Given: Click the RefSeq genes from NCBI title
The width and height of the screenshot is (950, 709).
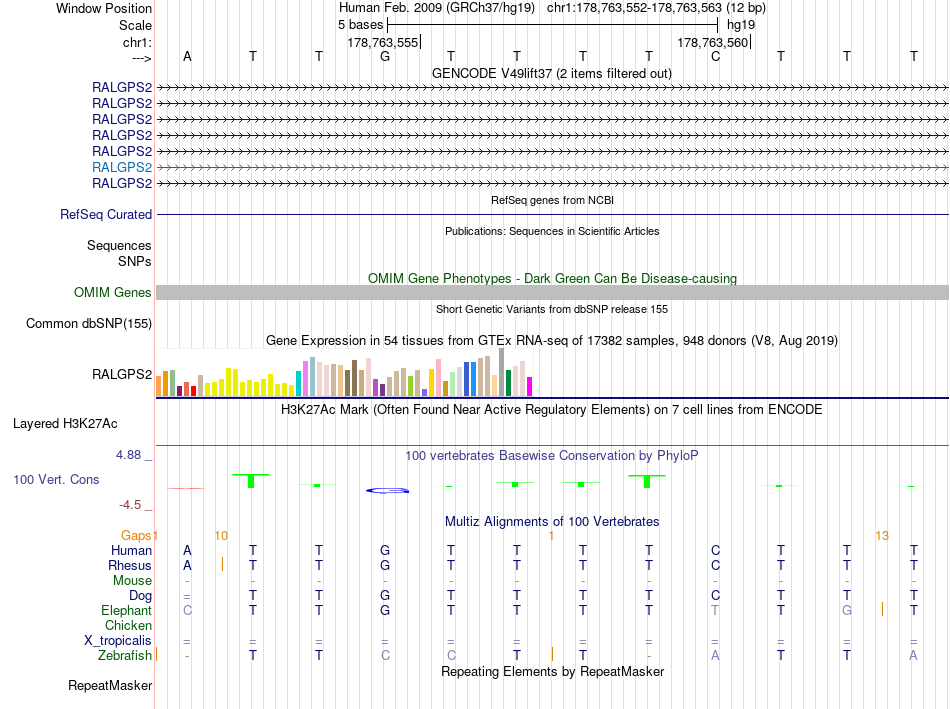Looking at the screenshot, I should [x=552, y=200].
